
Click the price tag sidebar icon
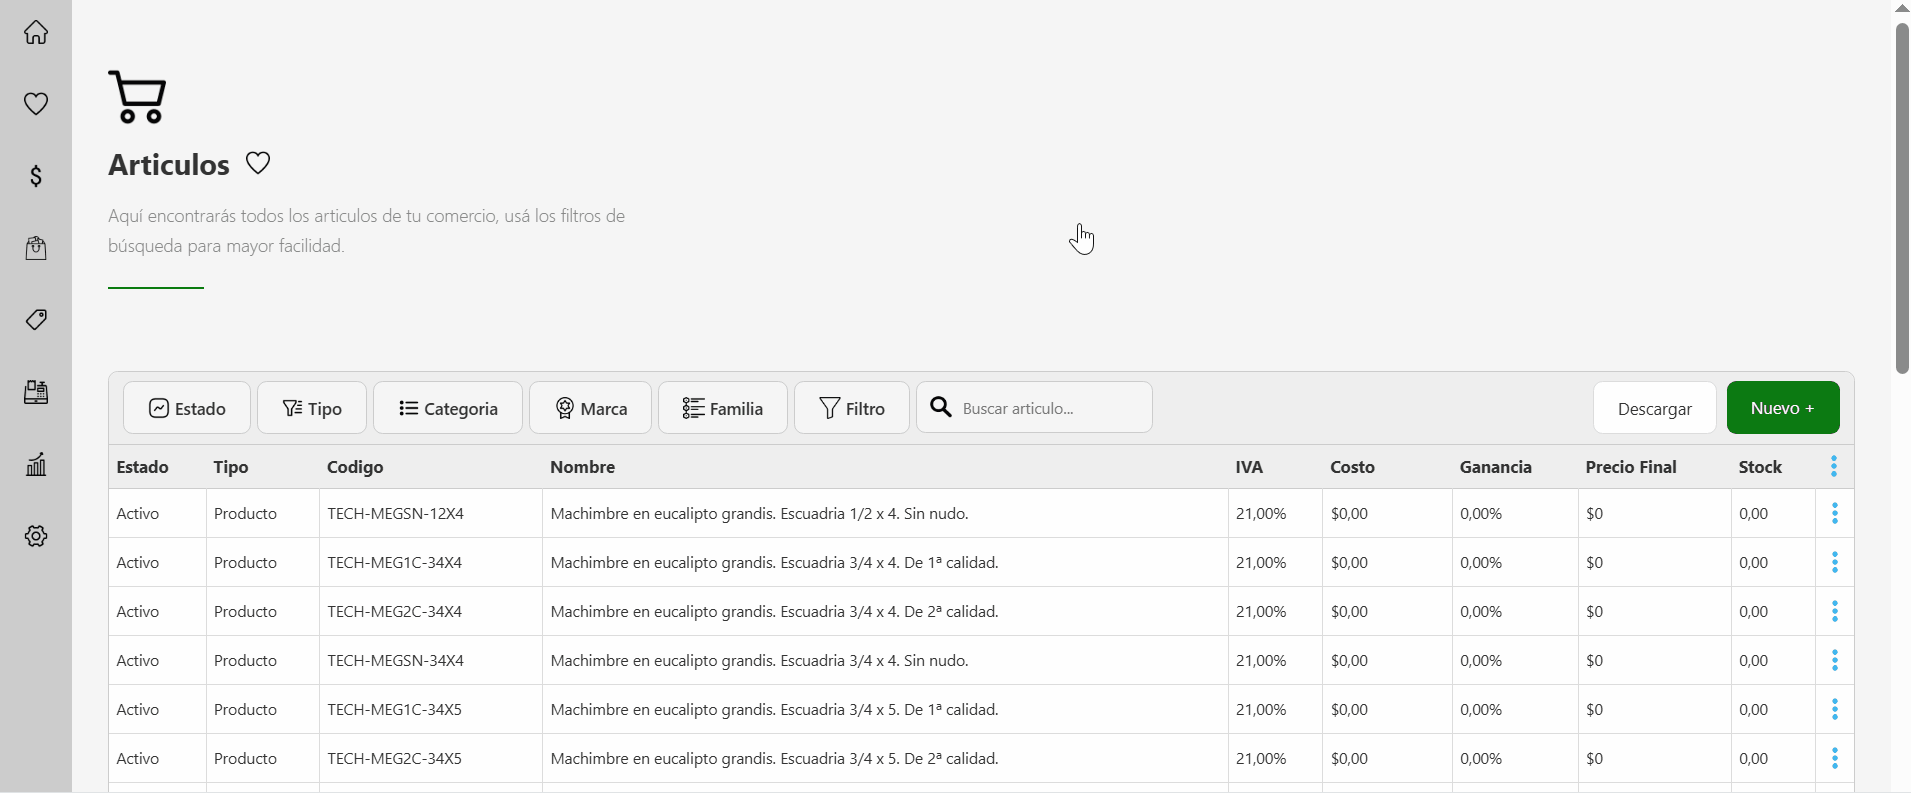[x=36, y=320]
